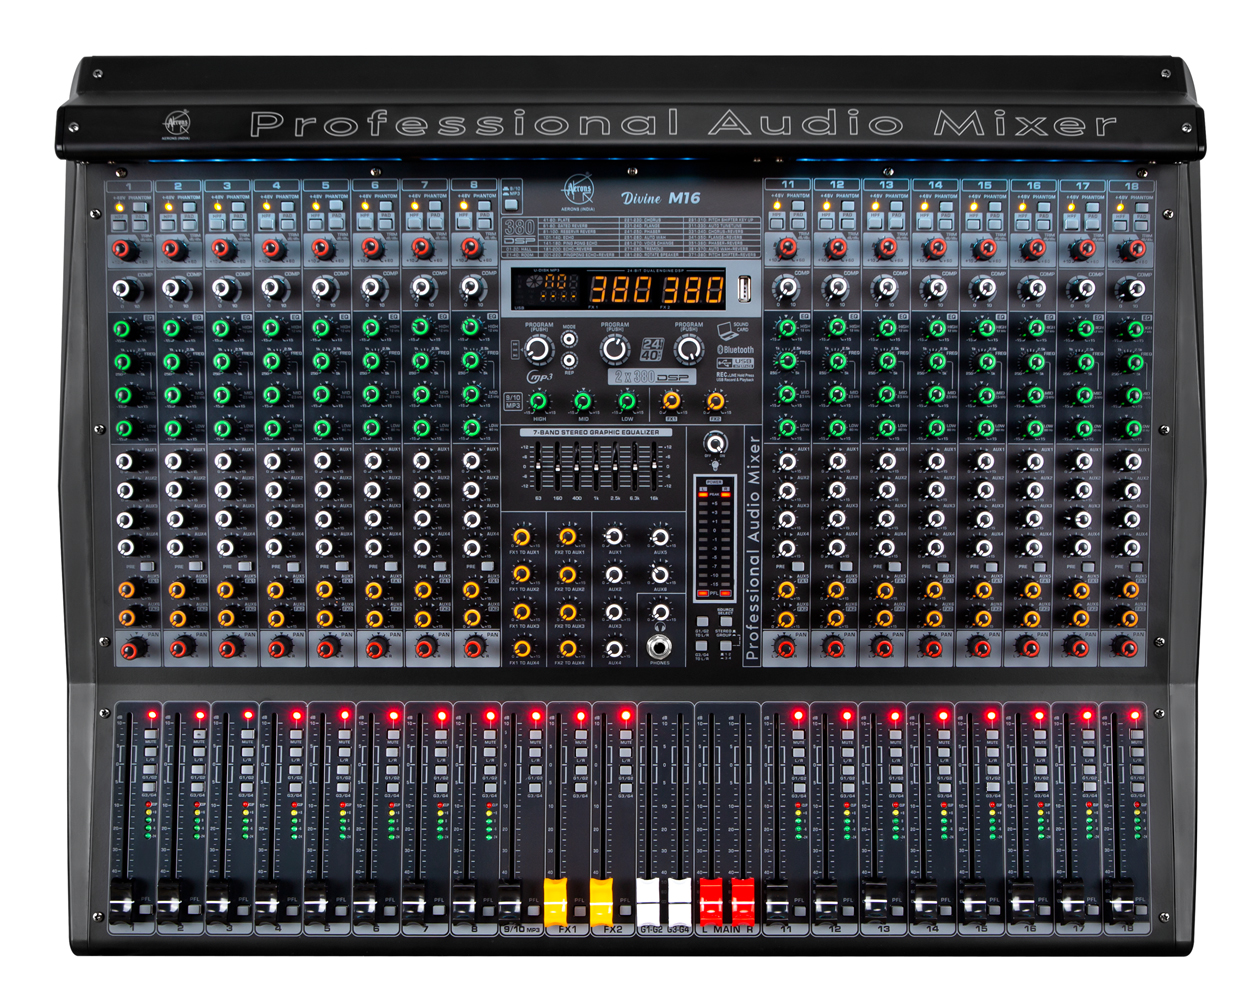Push the FX1 PROGRAM knob in the middle

point(614,349)
